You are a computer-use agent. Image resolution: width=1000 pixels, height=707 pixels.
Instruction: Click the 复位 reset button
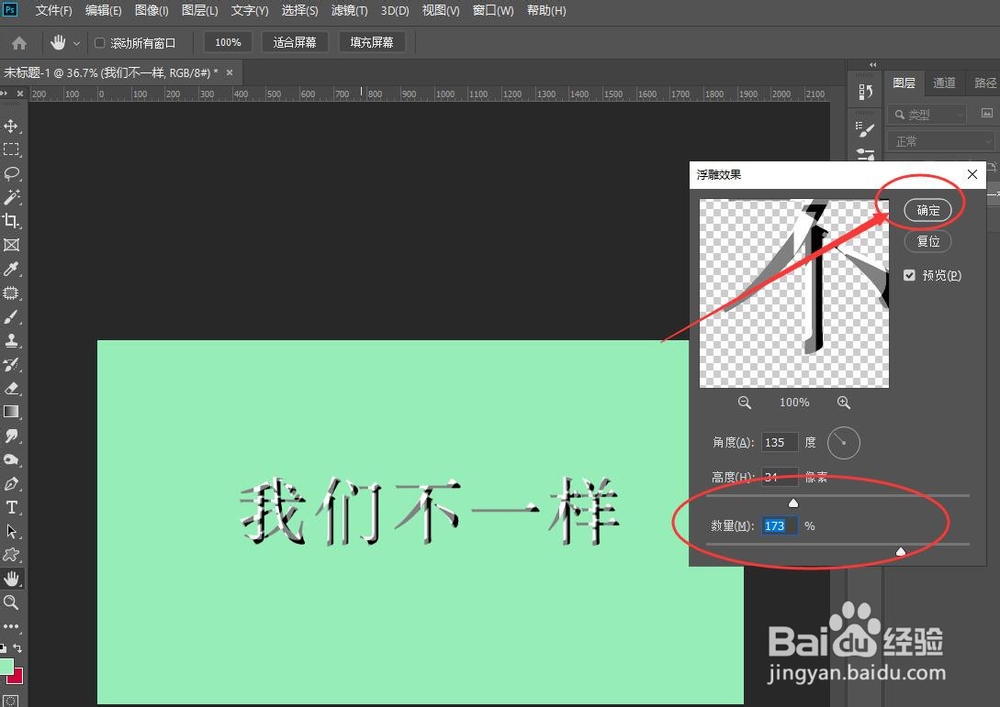pyautogui.click(x=927, y=241)
